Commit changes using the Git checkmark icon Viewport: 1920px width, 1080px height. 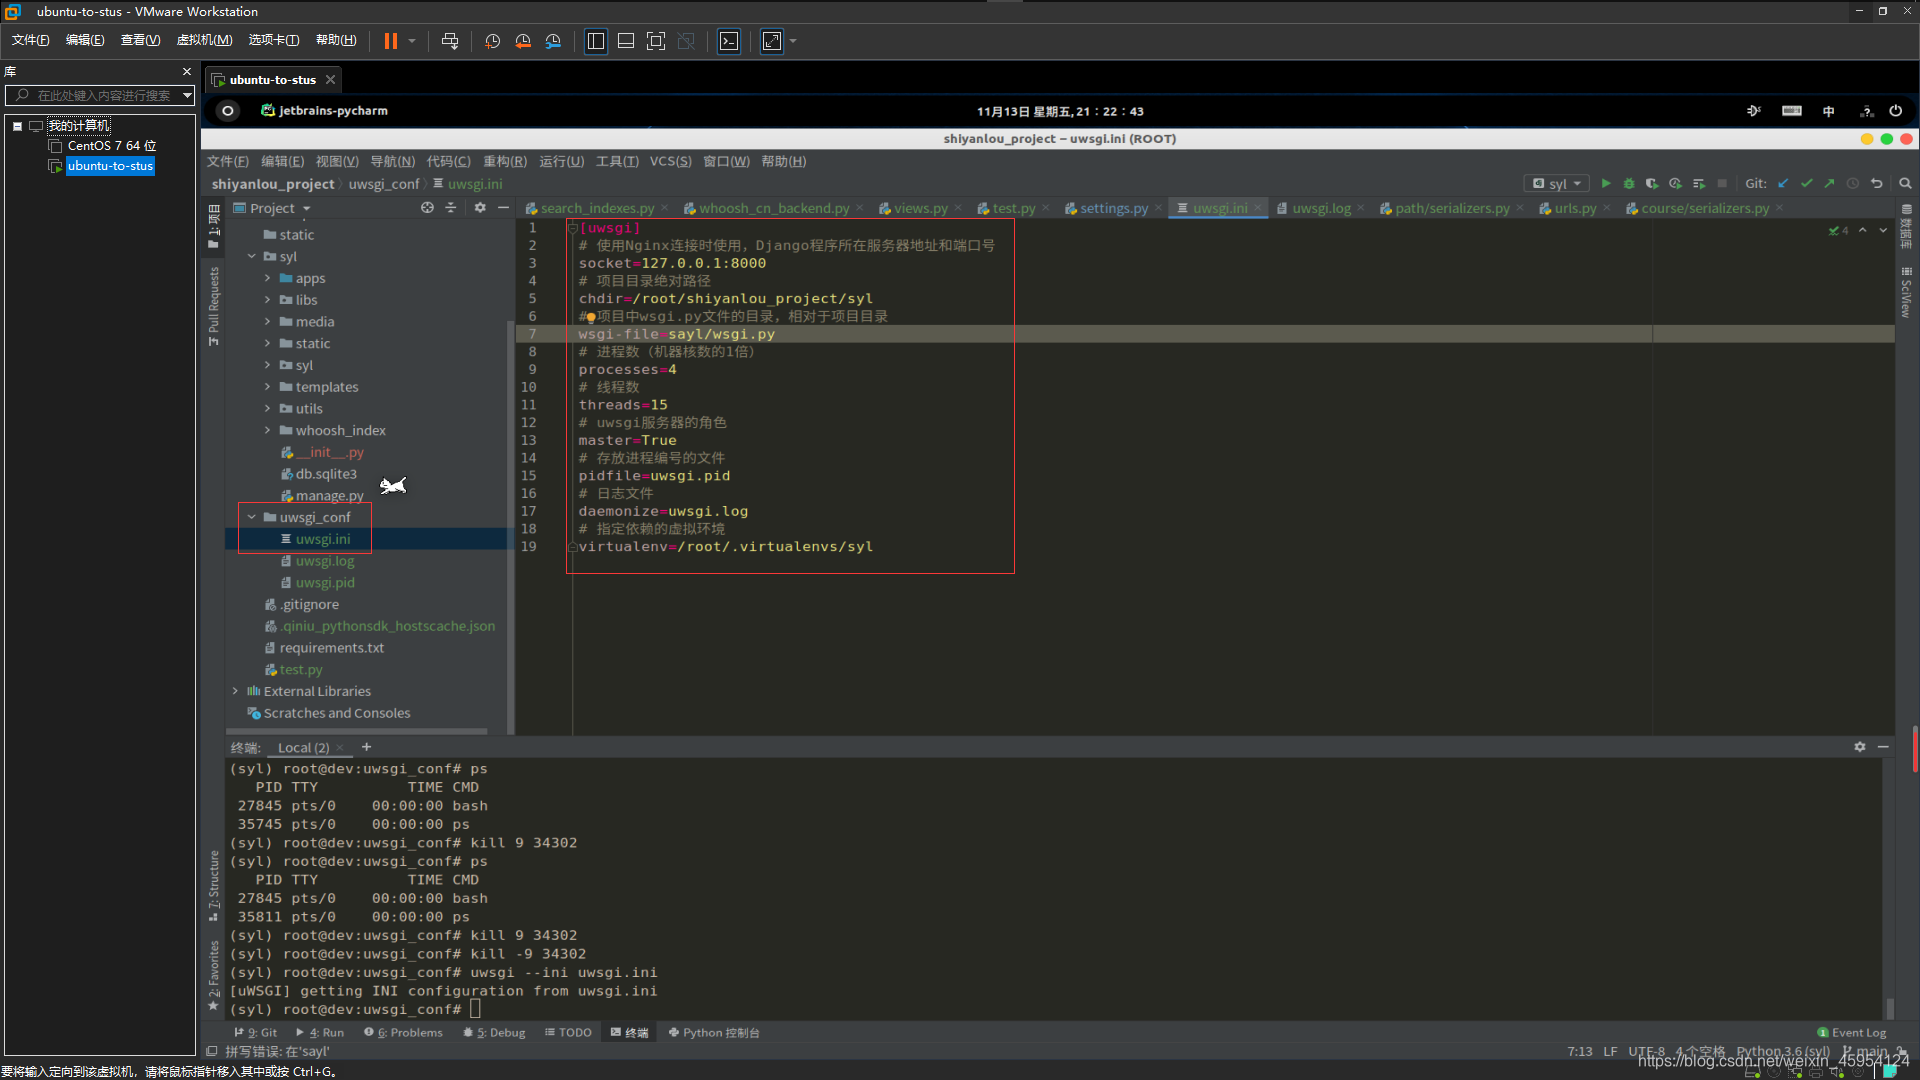(1806, 184)
